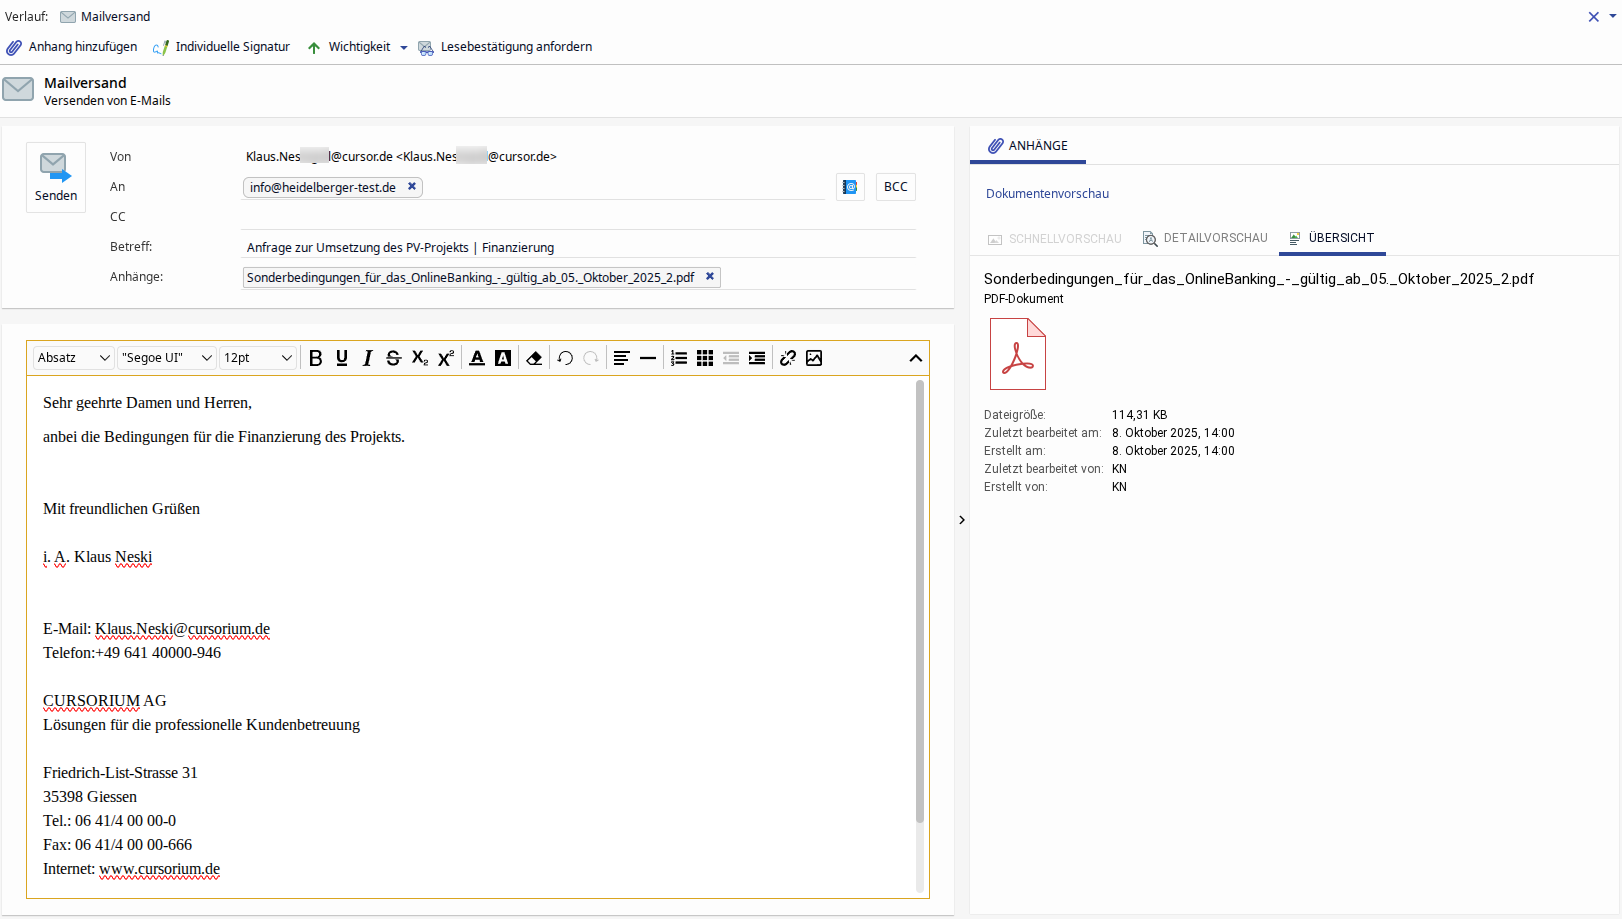Screen dimensions: 1622x919
Task: Open the Wichtigkeit dropdown
Action: (x=404, y=48)
